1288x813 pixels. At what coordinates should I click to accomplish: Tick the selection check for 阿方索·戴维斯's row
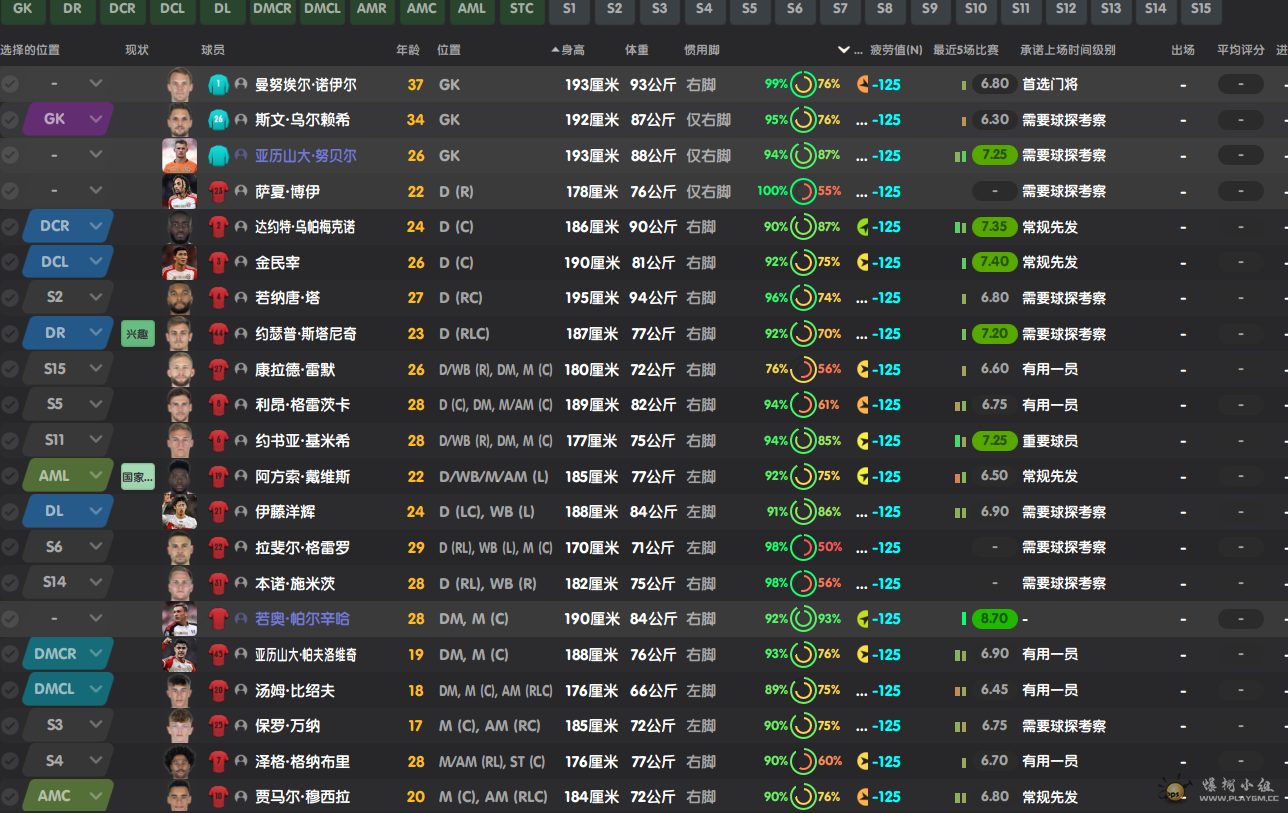[x=10, y=477]
